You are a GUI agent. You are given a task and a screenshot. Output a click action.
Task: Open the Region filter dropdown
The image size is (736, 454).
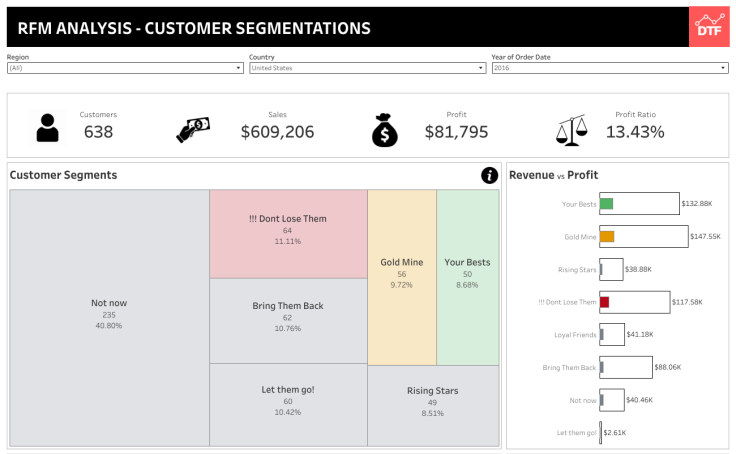(x=125, y=68)
